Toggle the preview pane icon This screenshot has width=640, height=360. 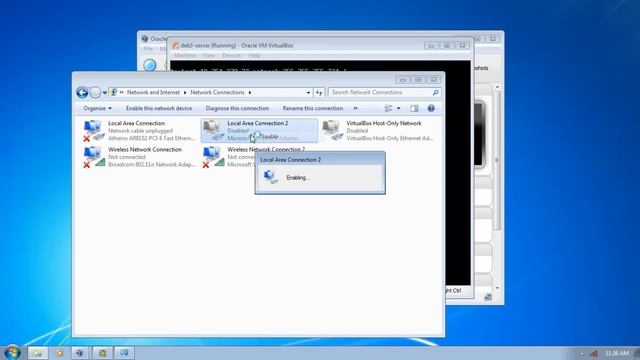[x=414, y=108]
